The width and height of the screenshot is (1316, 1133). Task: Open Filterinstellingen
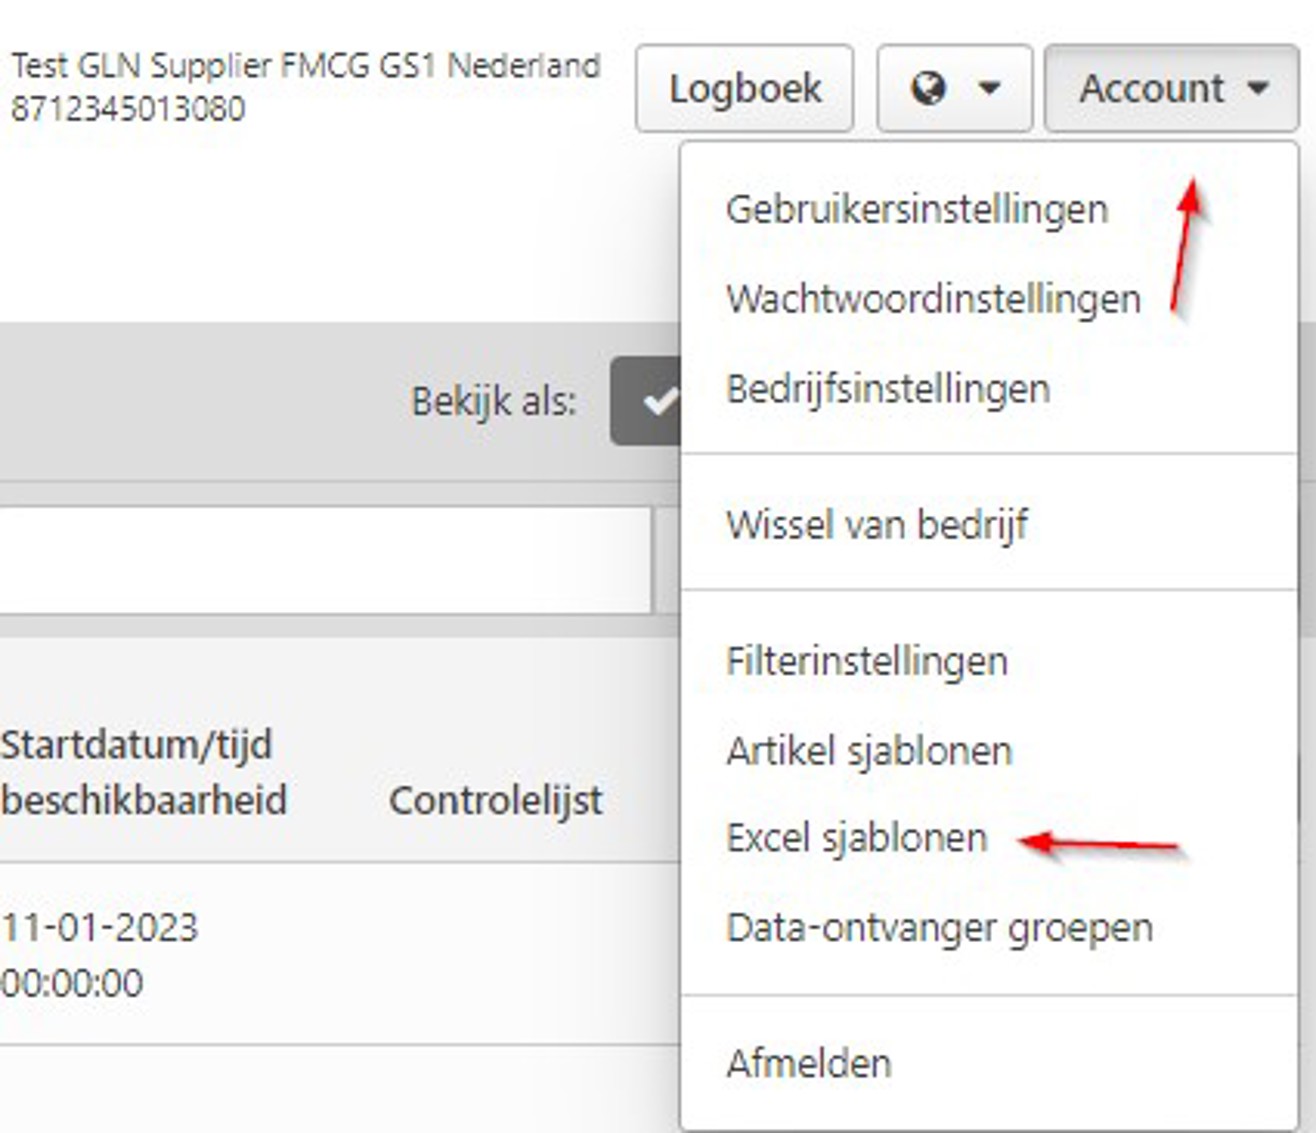tap(867, 661)
